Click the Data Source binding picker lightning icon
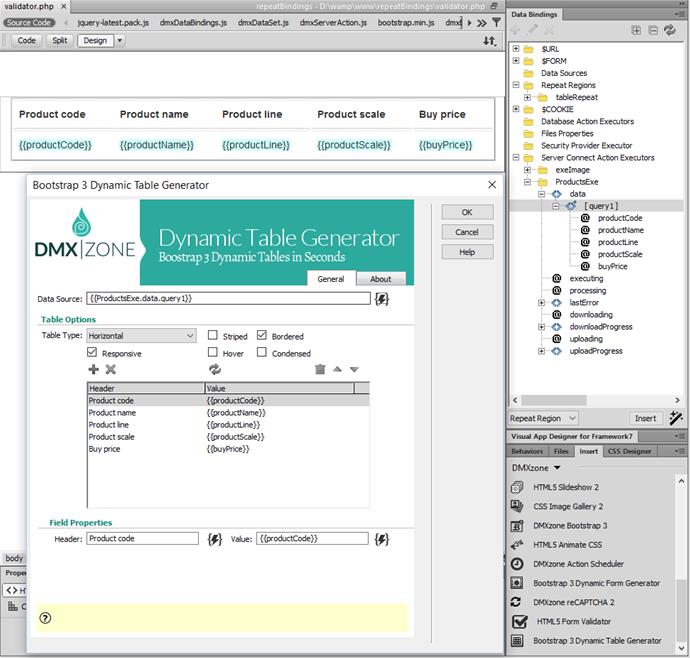The width and height of the screenshot is (690, 658). (382, 299)
